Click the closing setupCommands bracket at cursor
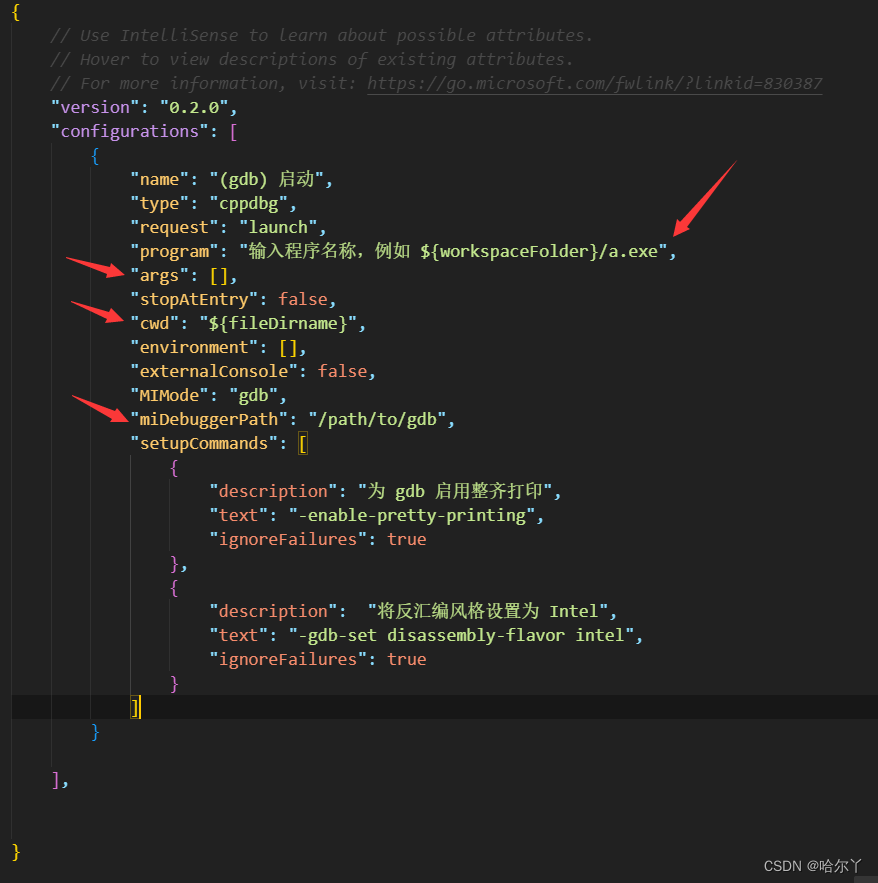The height and width of the screenshot is (883, 878). pyautogui.click(x=135, y=707)
